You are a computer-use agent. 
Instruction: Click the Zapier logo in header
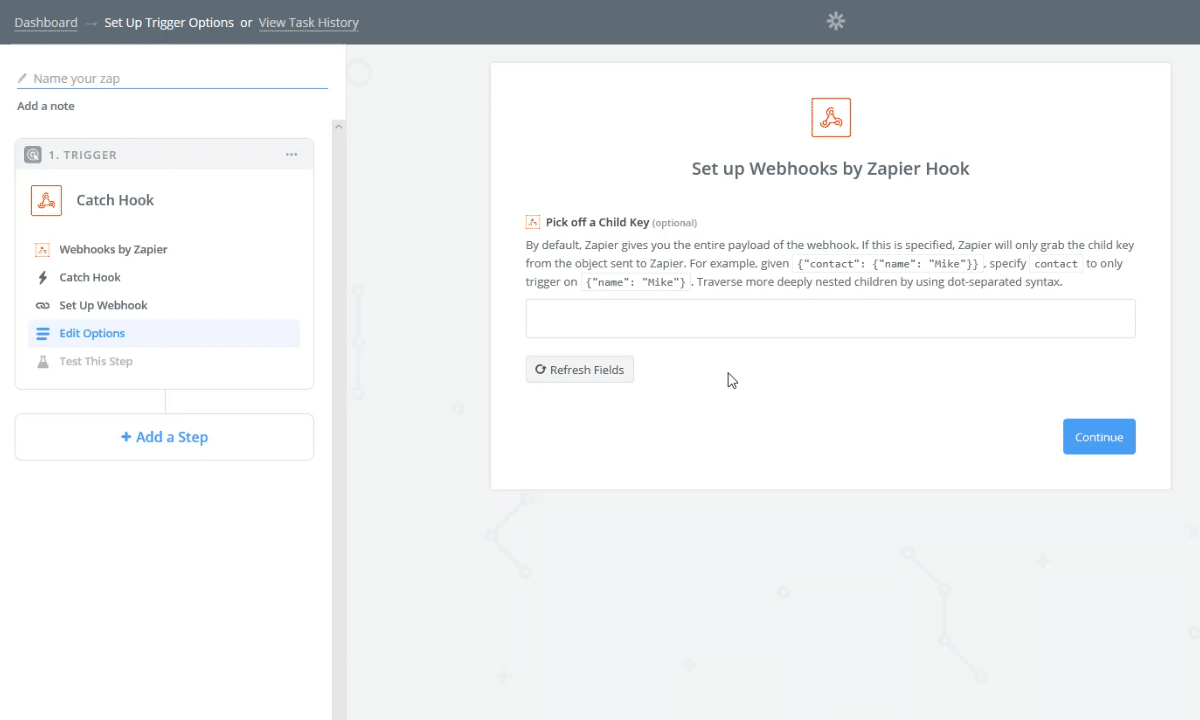coord(836,21)
